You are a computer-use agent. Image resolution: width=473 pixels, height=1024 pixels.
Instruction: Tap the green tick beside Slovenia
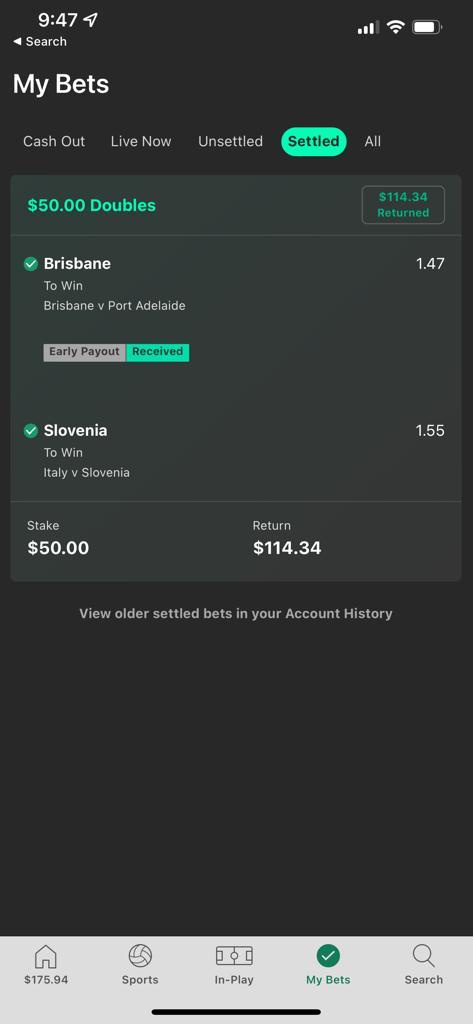point(31,431)
